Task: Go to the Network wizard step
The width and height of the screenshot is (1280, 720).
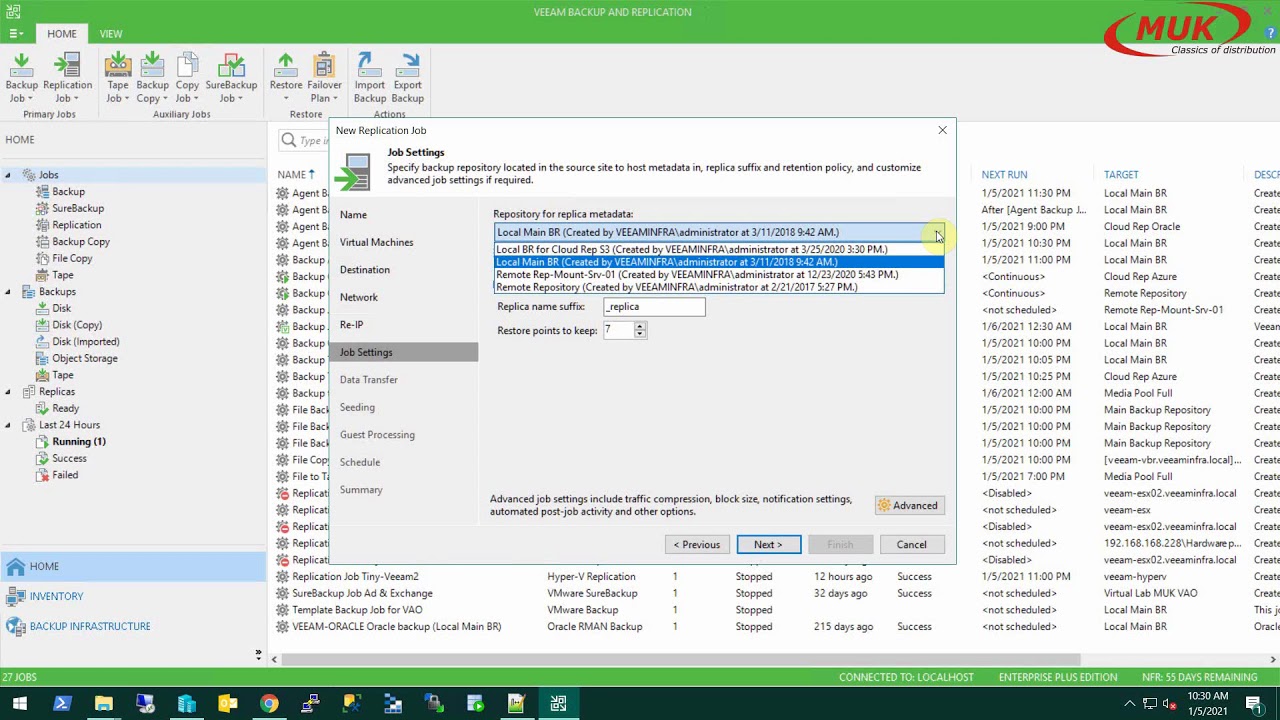Action: [358, 297]
